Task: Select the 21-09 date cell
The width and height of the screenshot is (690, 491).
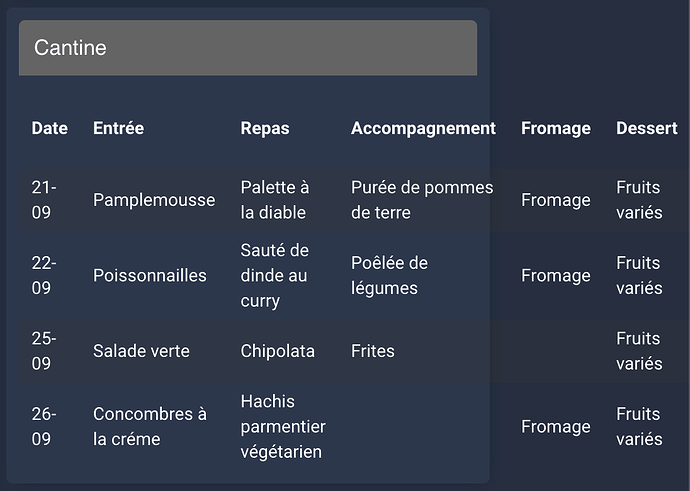Action: (x=44, y=200)
